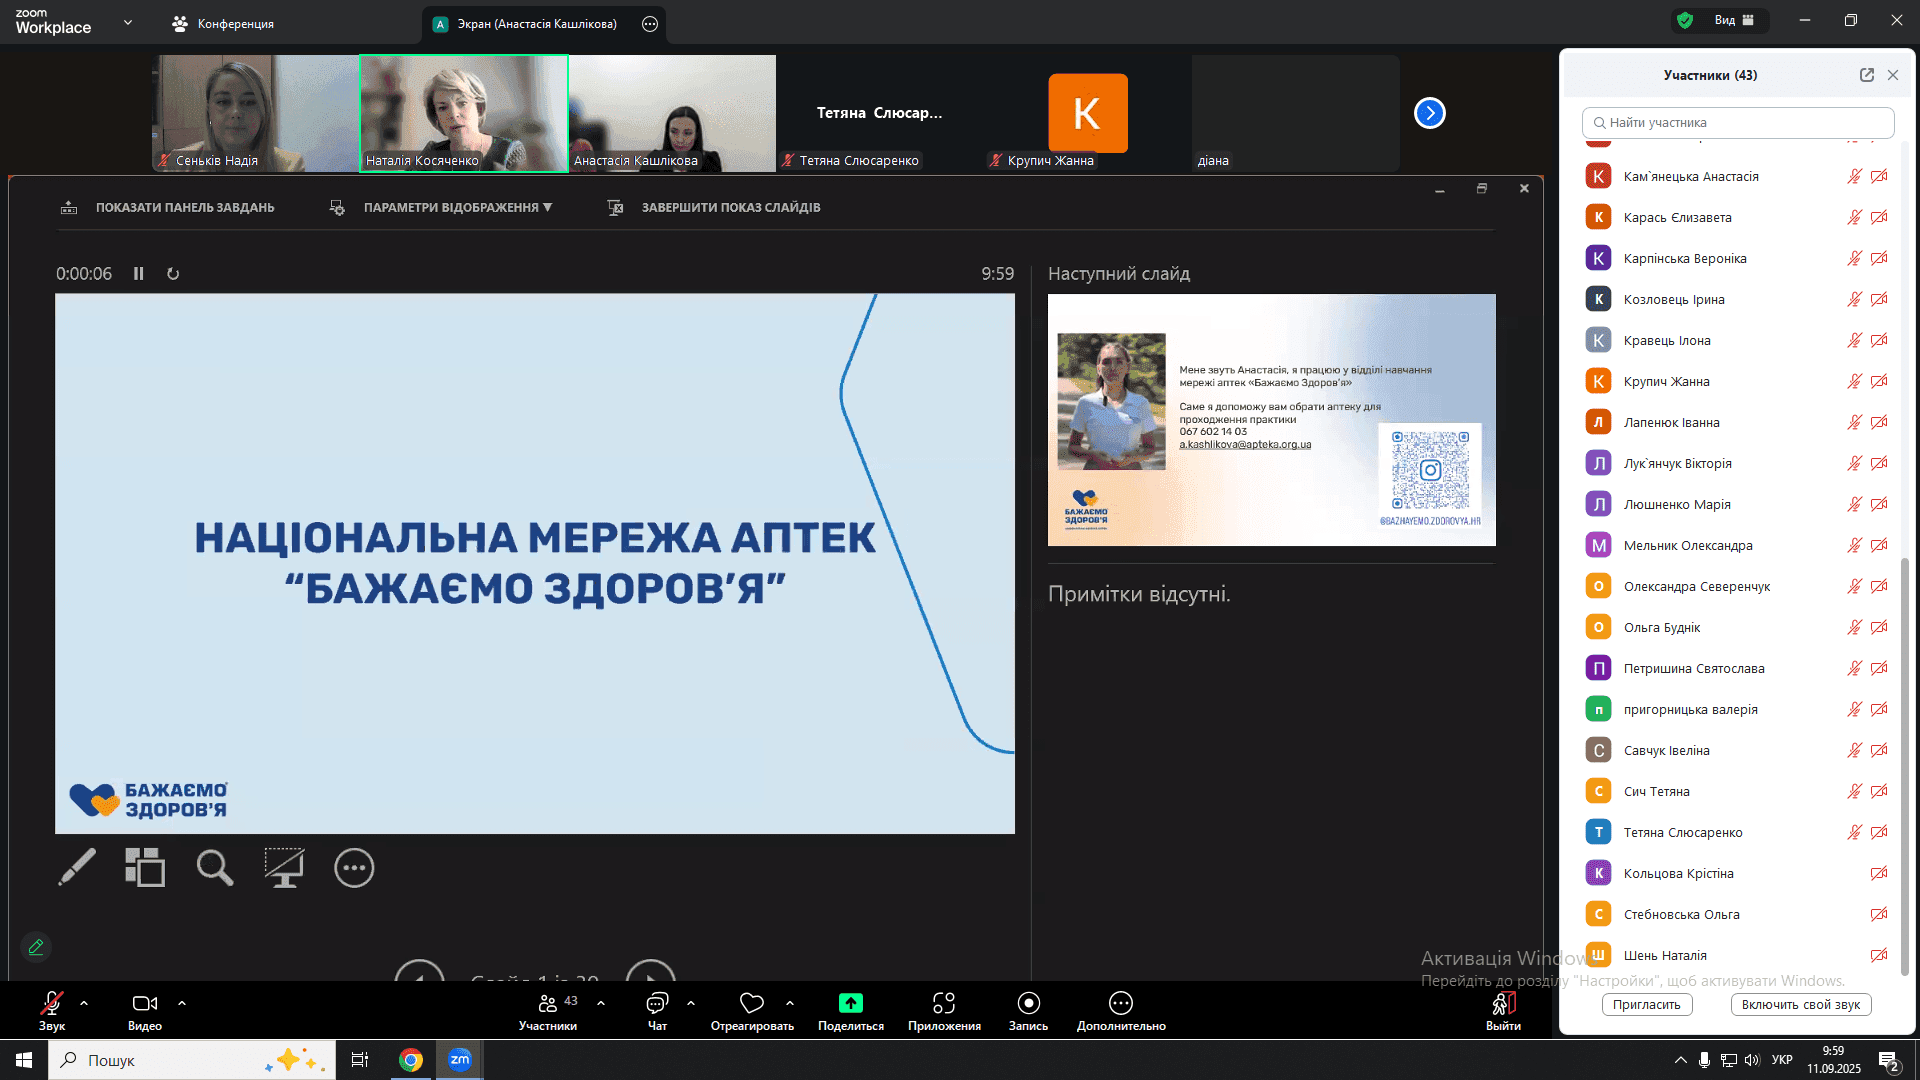
Task: Expand video options arrow next to Видео
Action: 182,1002
